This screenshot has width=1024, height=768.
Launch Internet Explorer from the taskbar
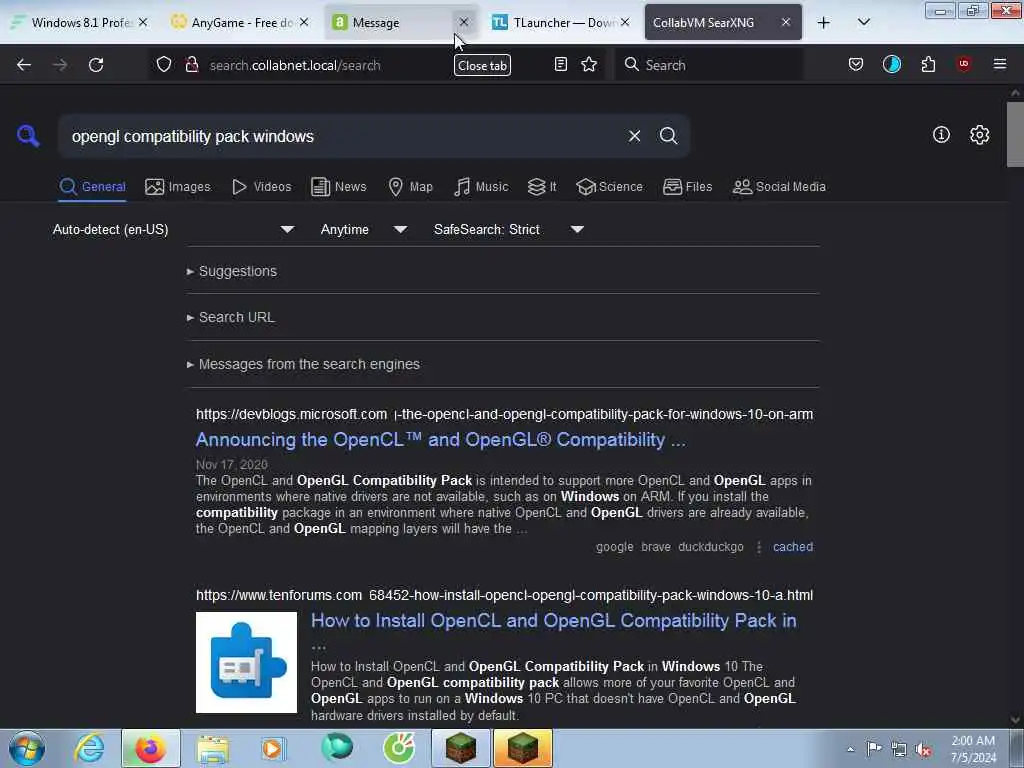(x=89, y=748)
